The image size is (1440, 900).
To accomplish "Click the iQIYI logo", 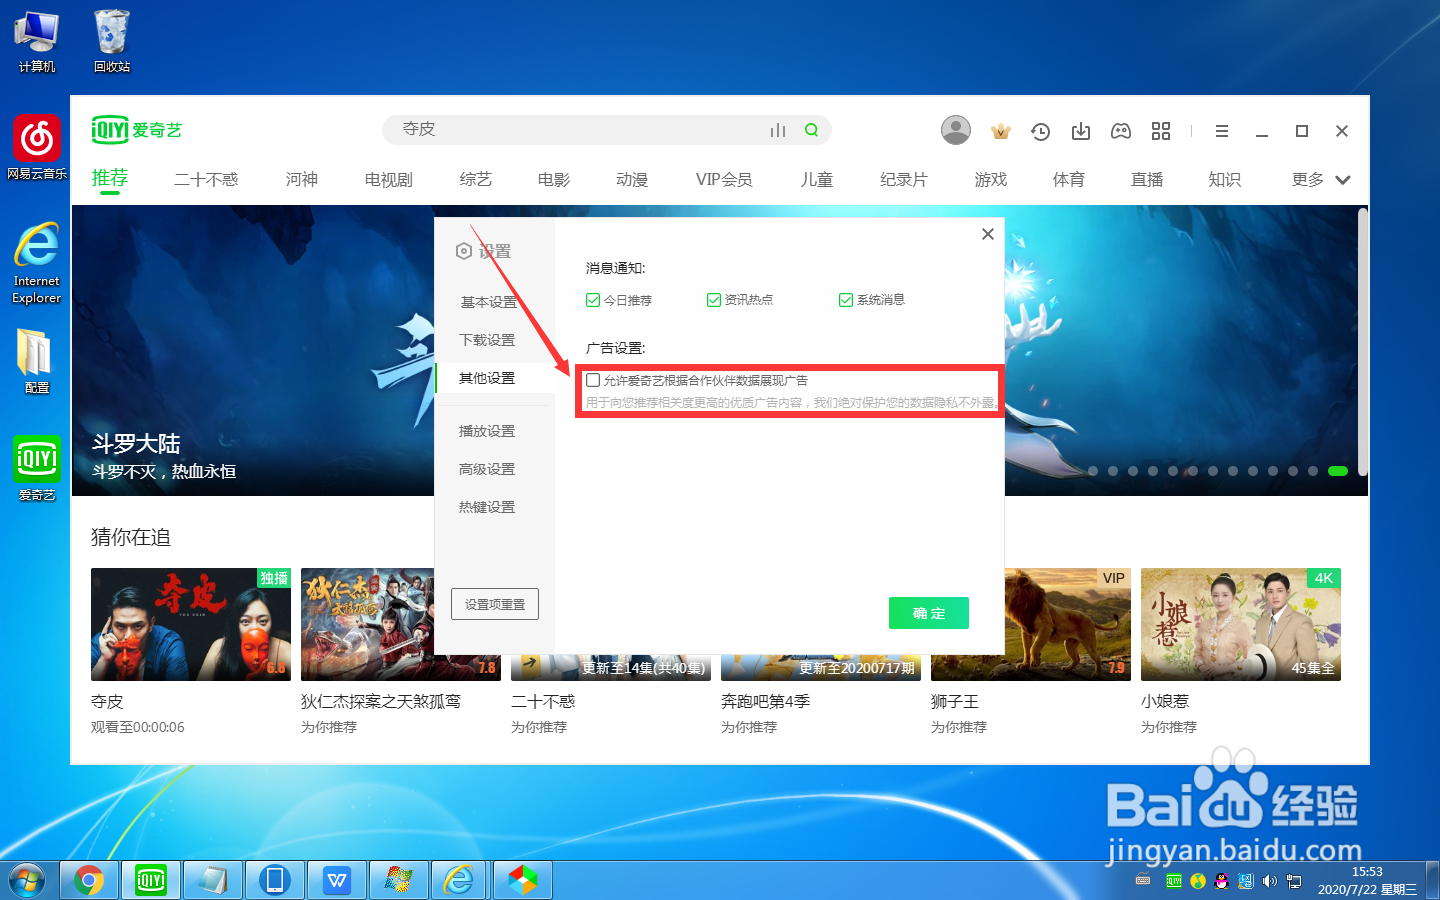I will coord(136,129).
